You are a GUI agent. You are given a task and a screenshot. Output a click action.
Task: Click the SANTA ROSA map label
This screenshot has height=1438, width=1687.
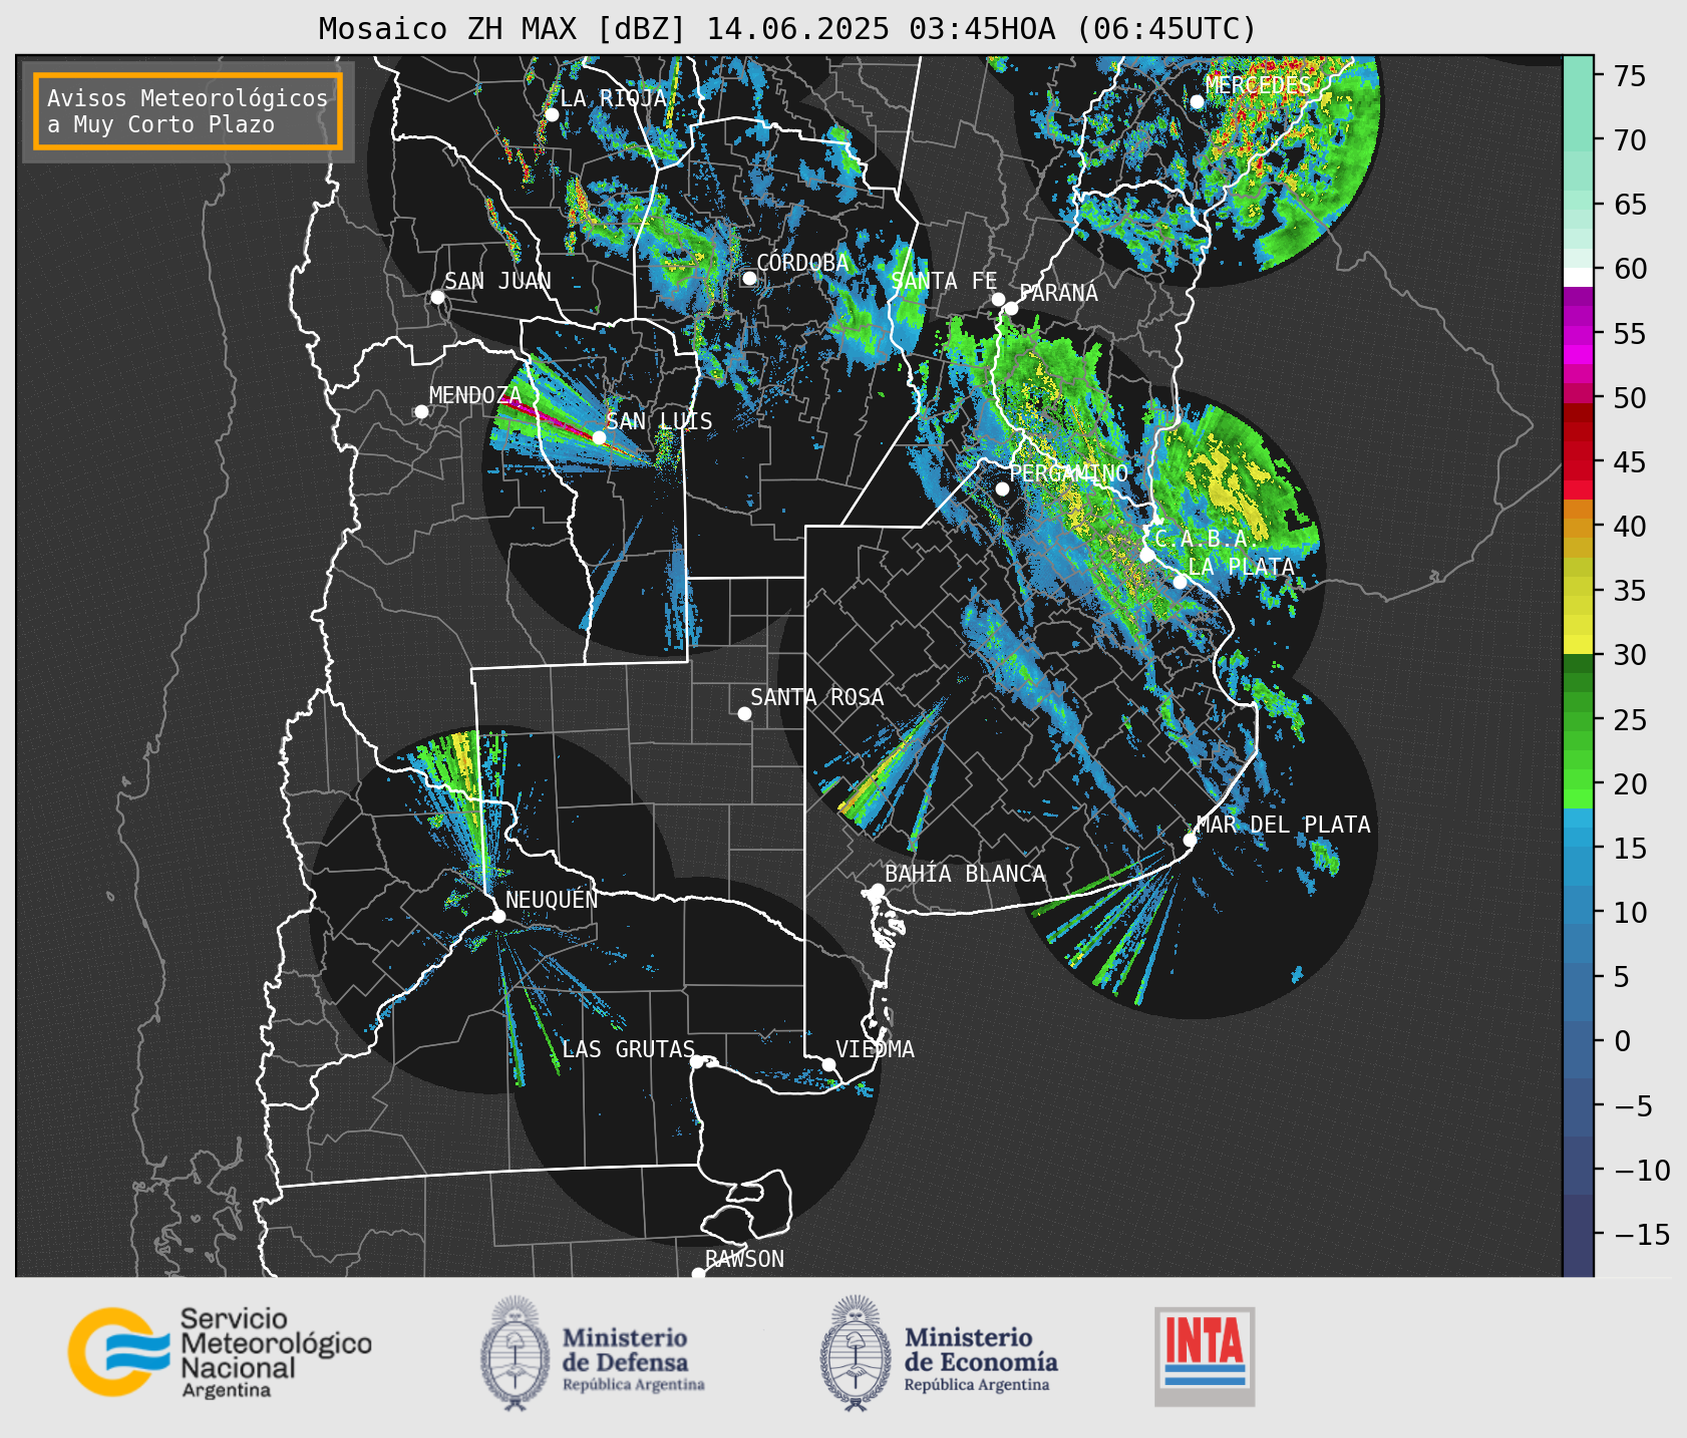coord(817,697)
